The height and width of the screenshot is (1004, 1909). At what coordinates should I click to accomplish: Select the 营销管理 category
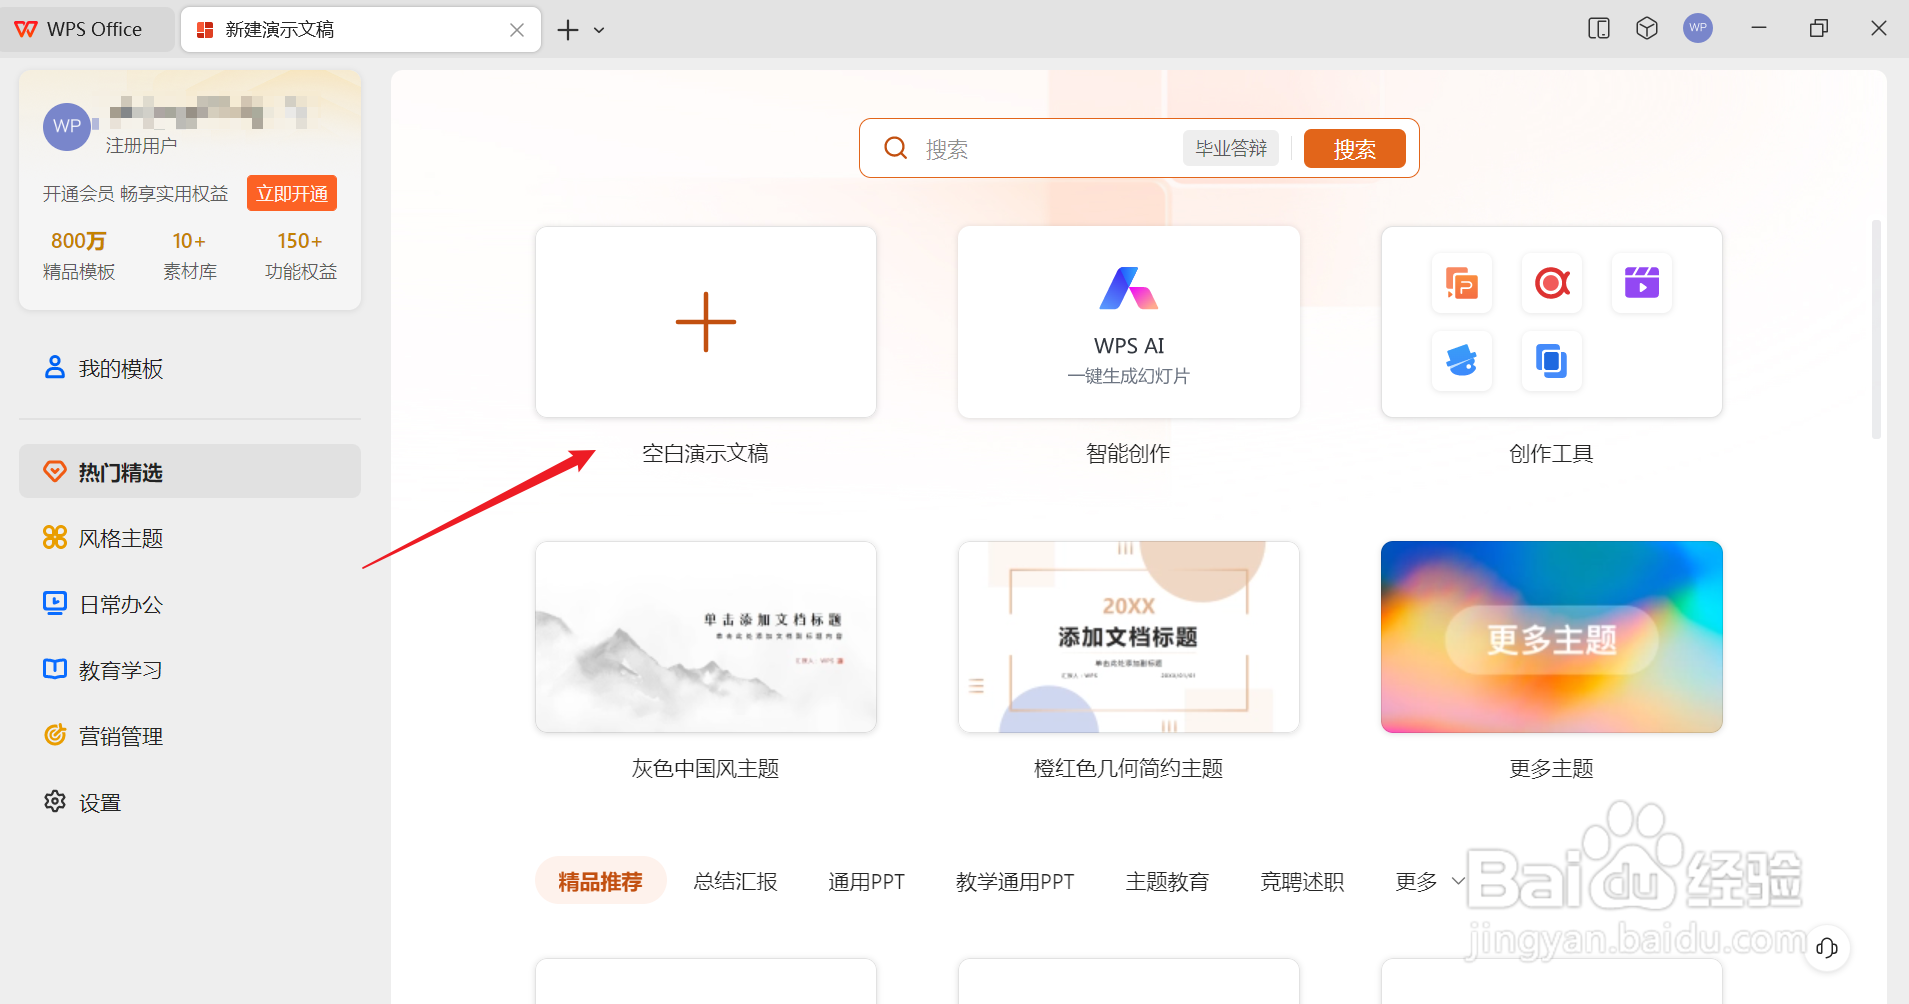pyautogui.click(x=190, y=736)
